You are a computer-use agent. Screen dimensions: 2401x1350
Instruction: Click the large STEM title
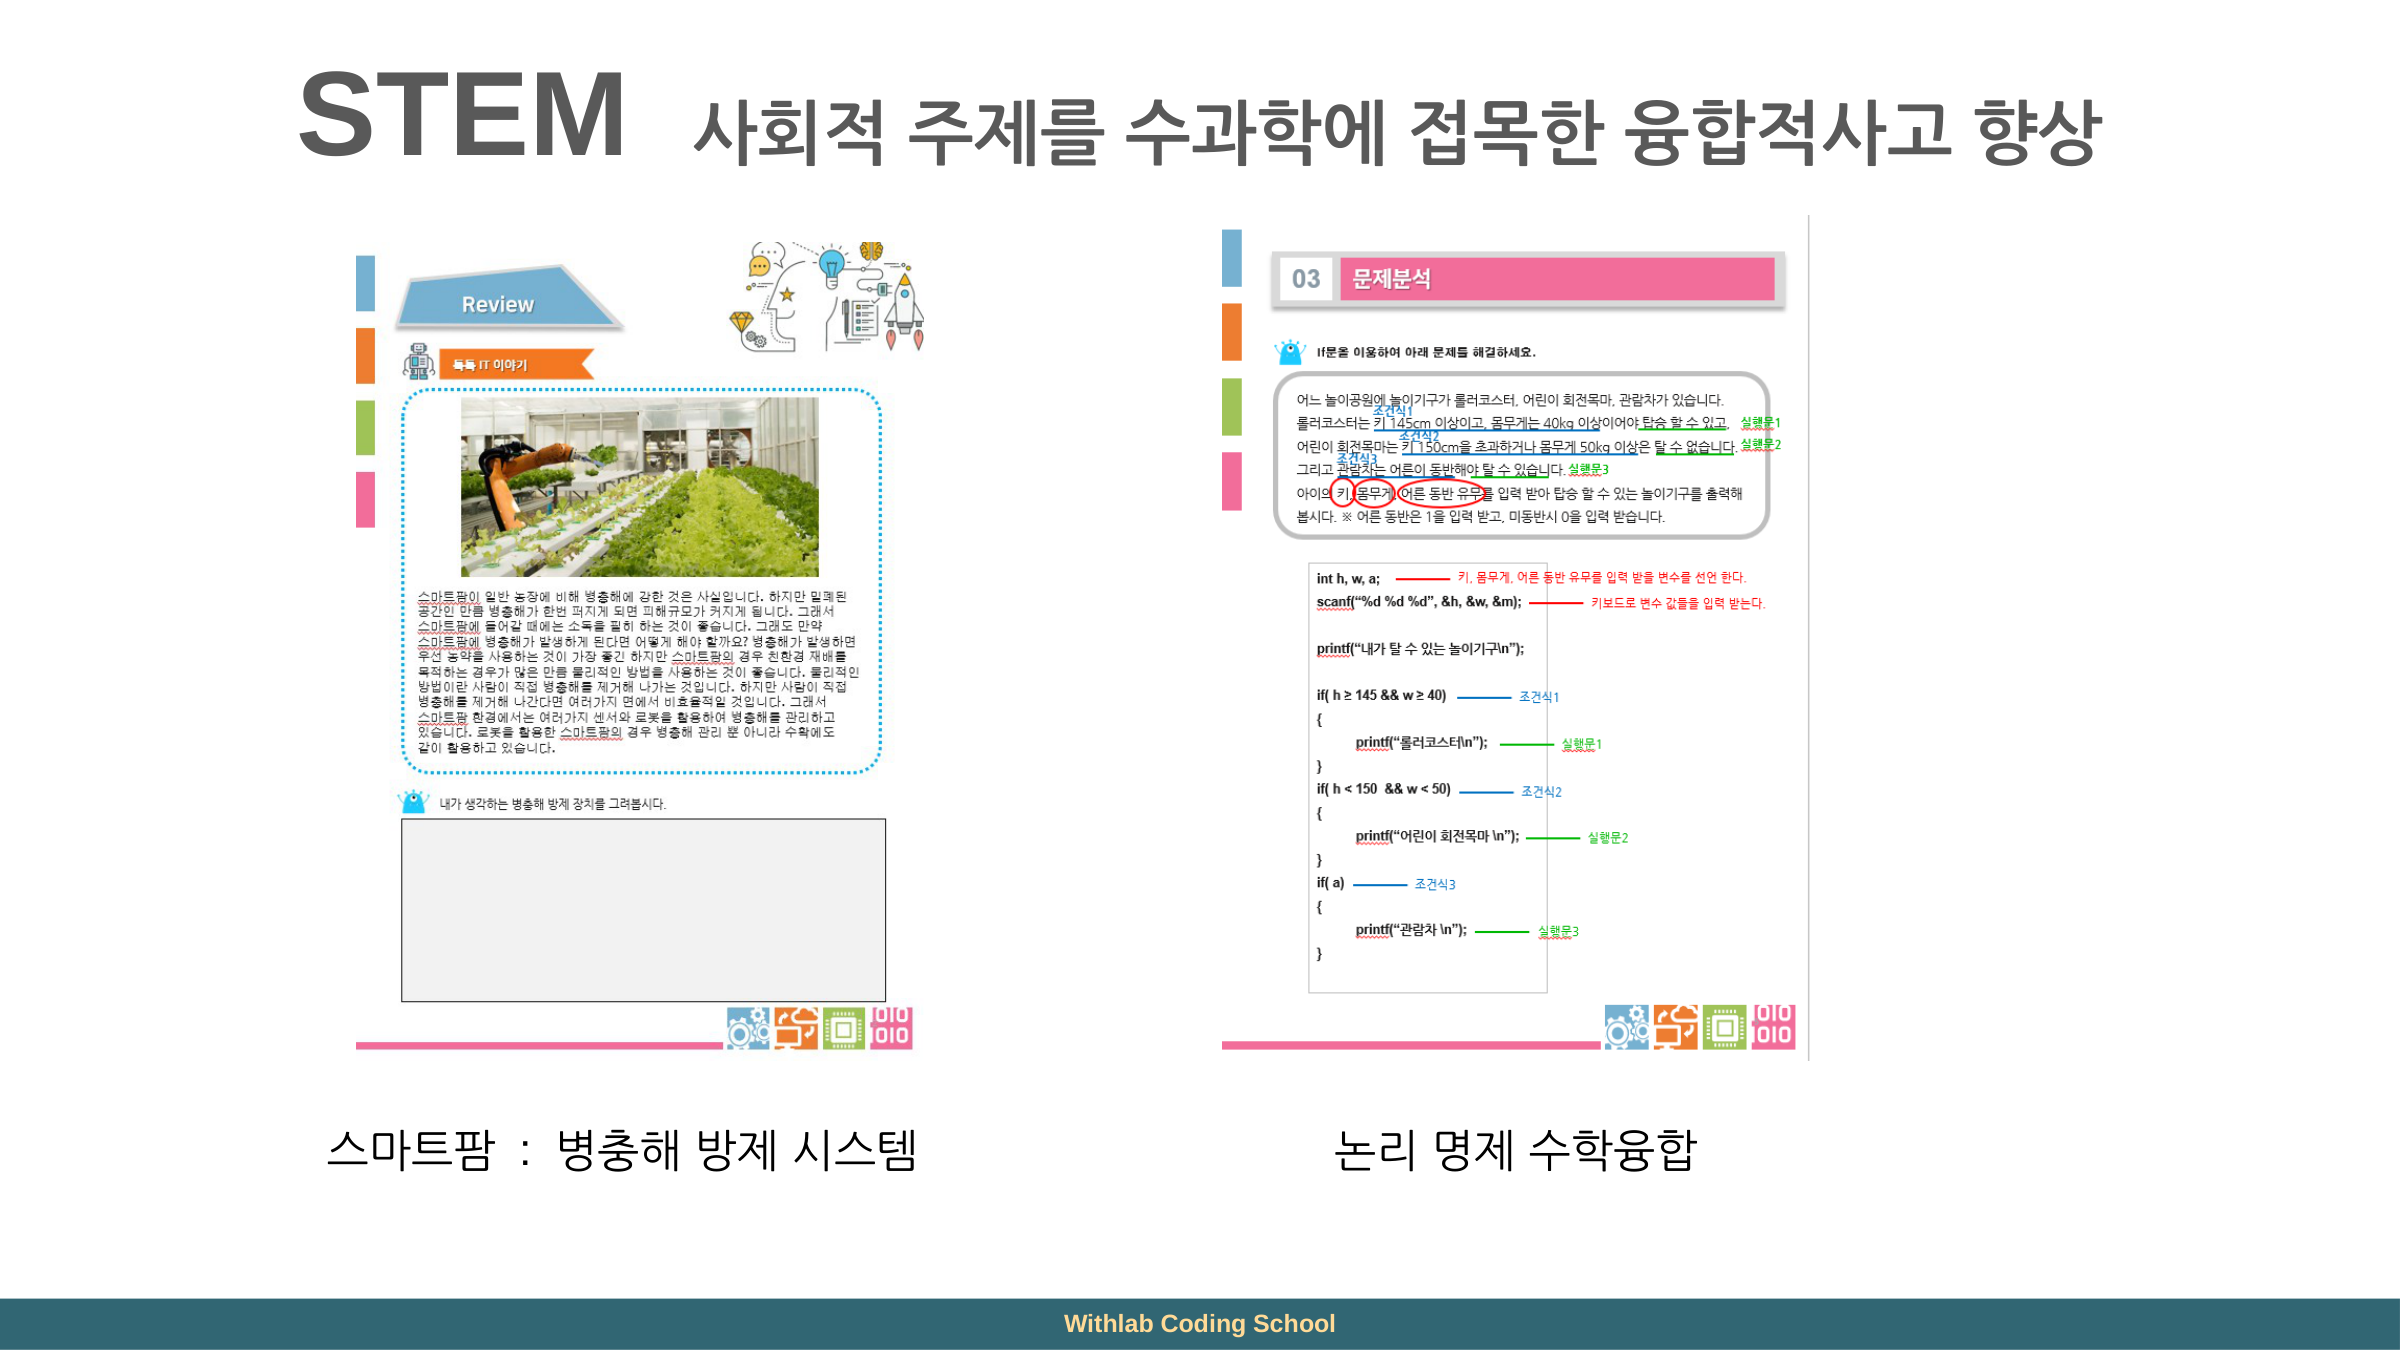click(x=462, y=115)
